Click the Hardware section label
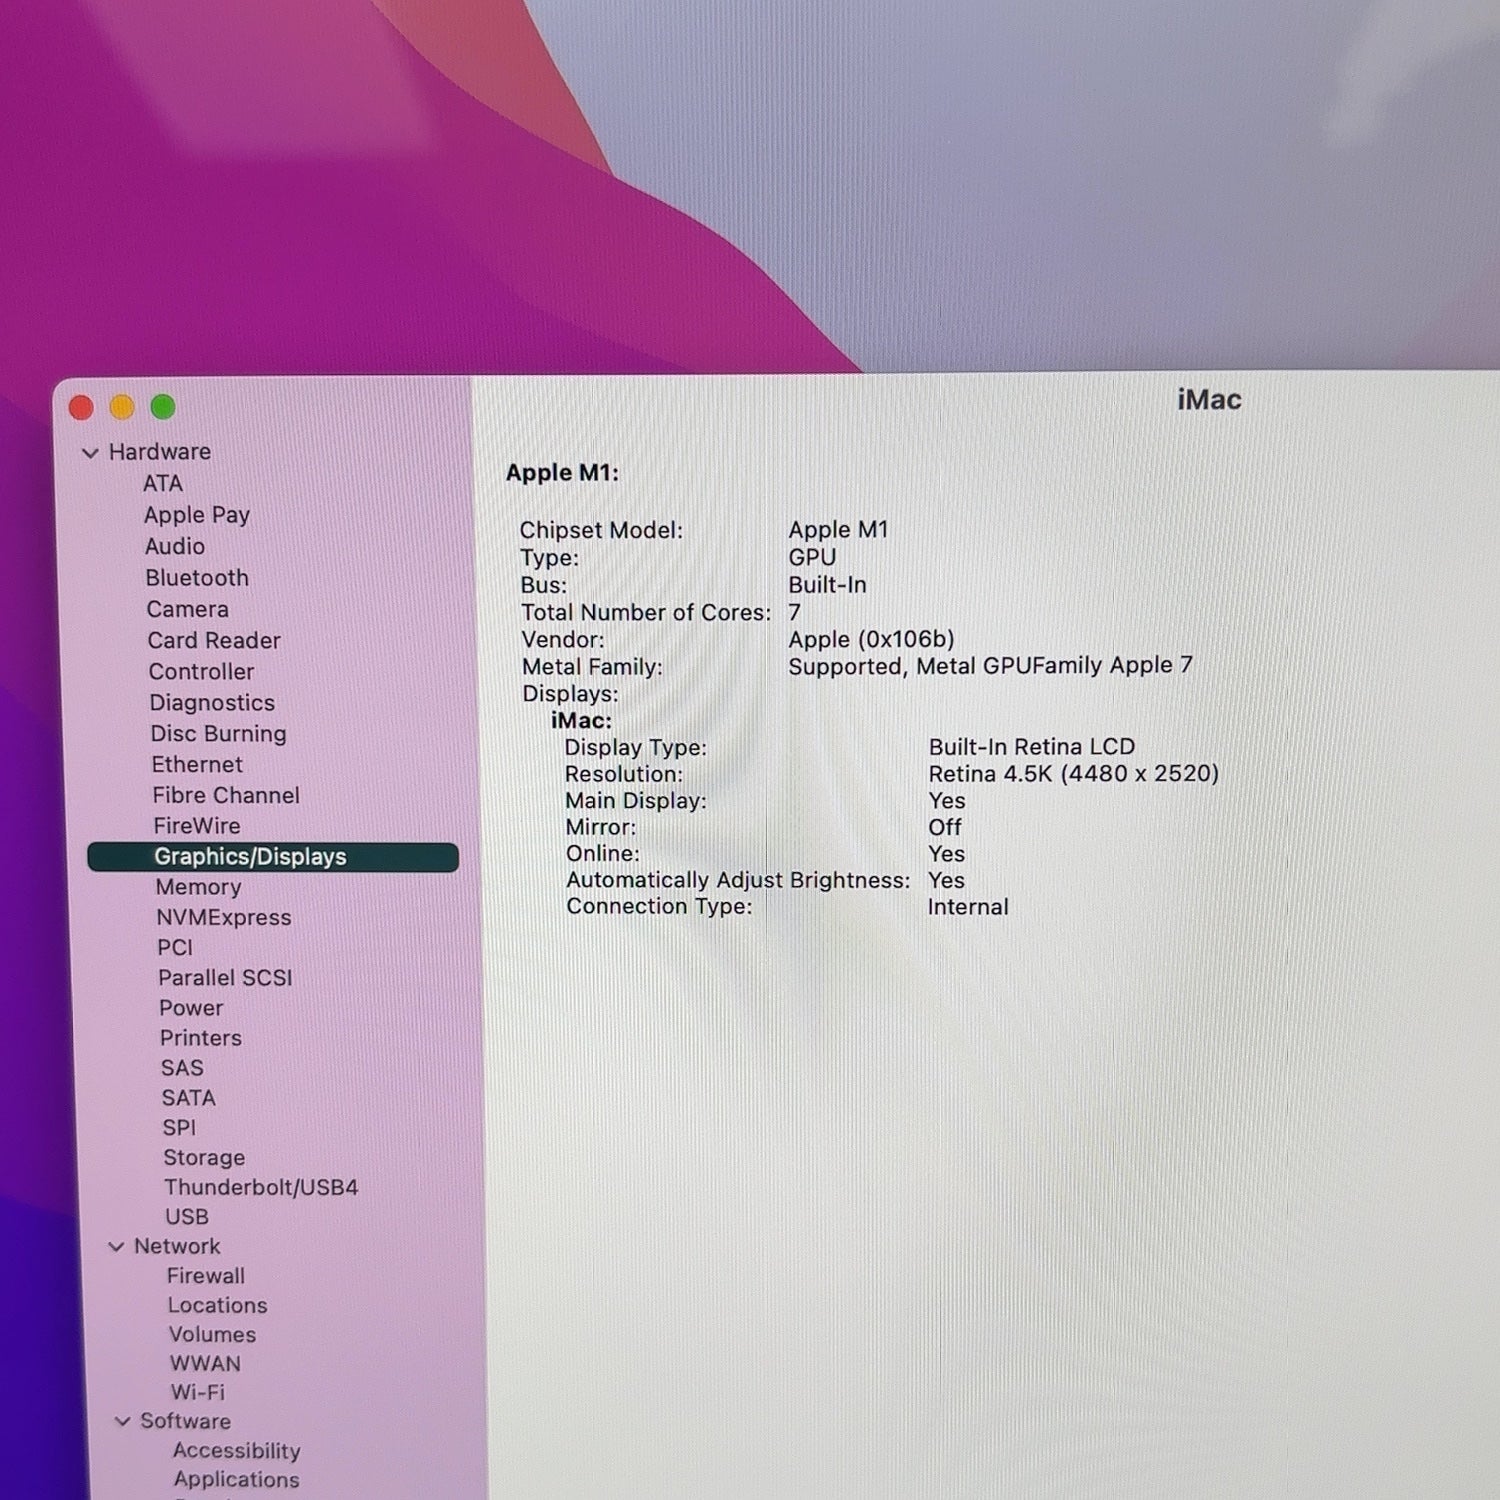The height and width of the screenshot is (1500, 1500). click(160, 452)
